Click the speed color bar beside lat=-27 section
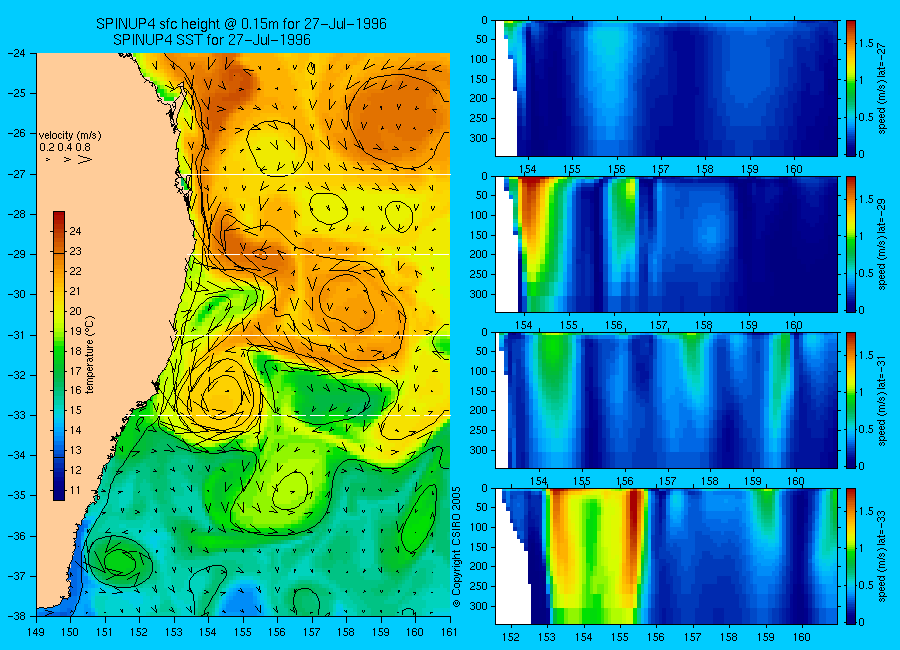Screen dimensions: 900x650 850,88
